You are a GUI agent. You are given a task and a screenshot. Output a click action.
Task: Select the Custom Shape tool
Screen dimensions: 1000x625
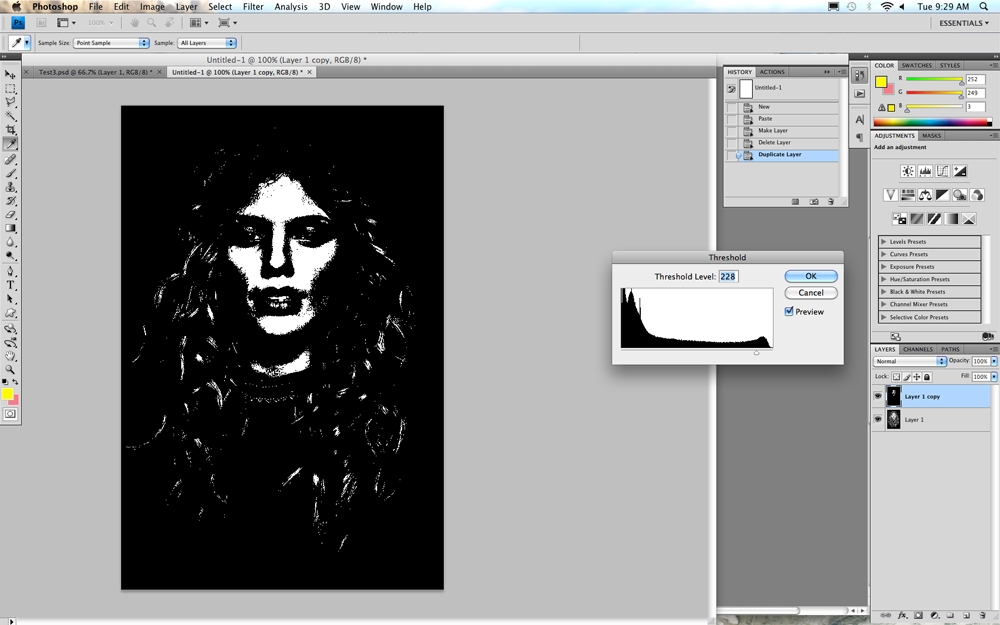tap(10, 313)
